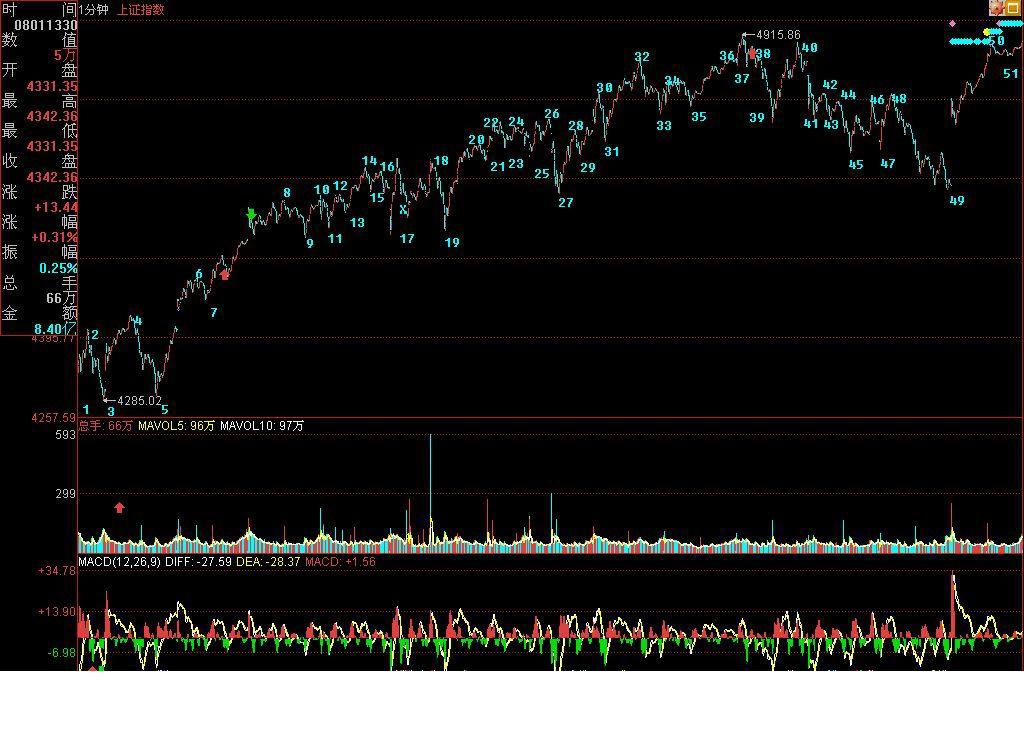Click the orange window-square icon at top right
This screenshot has height=729, width=1024.
click(x=1013, y=7)
